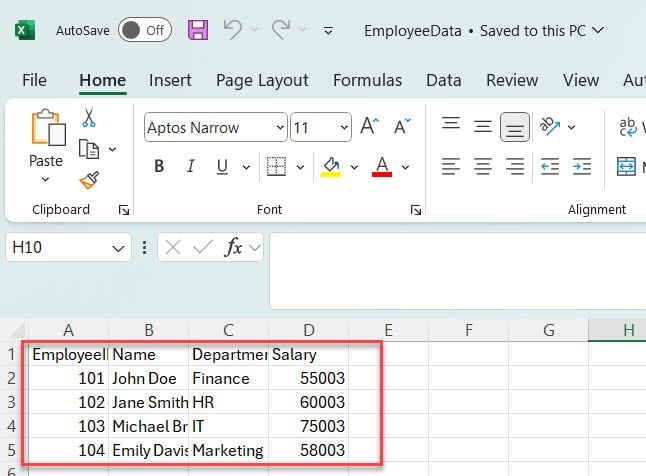Toggle Underline formatting
This screenshot has width=646, height=476.
[x=222, y=166]
